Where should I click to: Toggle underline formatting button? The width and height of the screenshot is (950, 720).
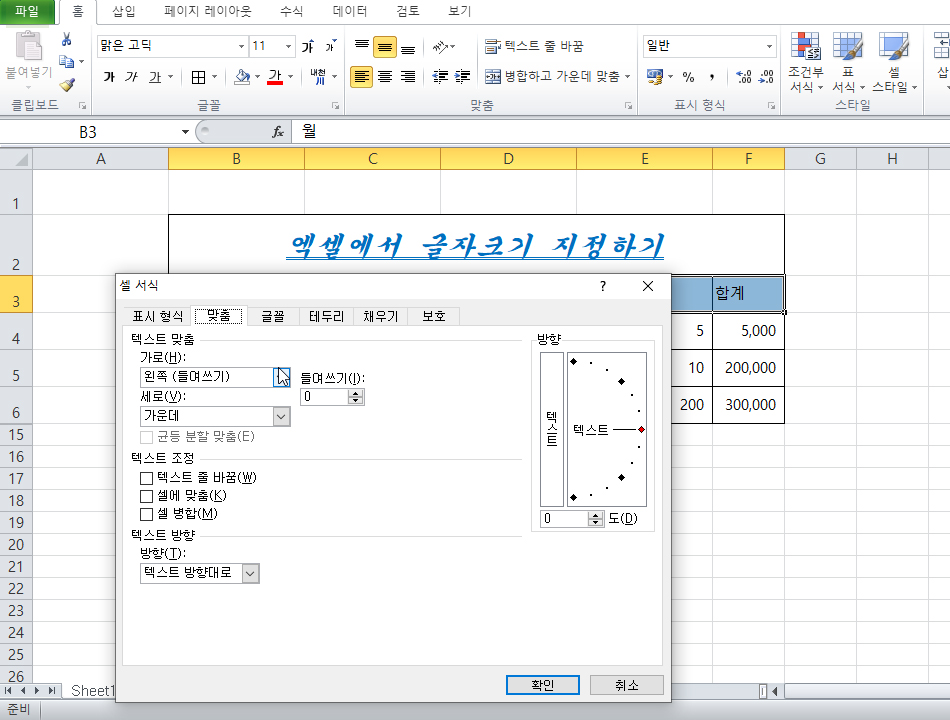[x=155, y=77]
